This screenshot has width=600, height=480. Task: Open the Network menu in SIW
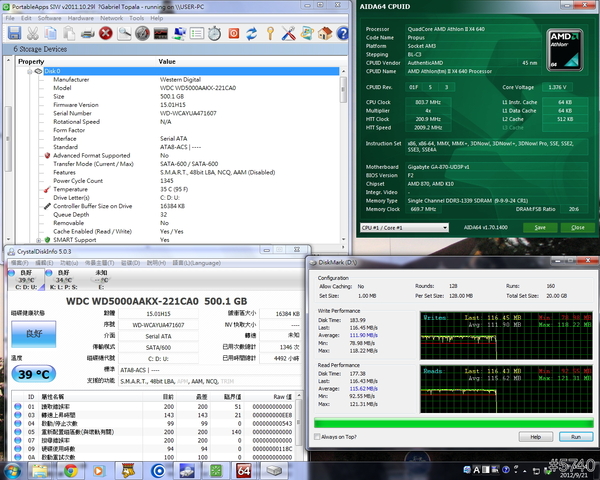112,18
